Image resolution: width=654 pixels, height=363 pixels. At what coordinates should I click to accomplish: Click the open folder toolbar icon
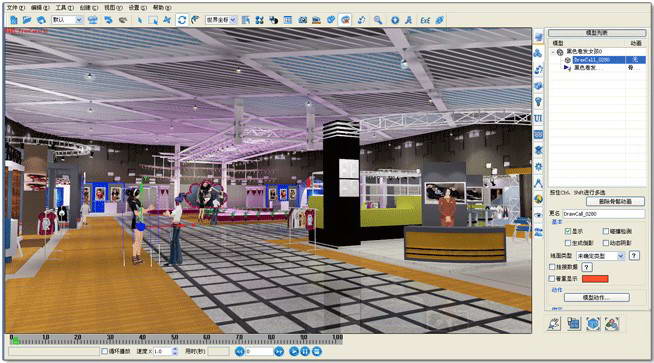pos(27,20)
